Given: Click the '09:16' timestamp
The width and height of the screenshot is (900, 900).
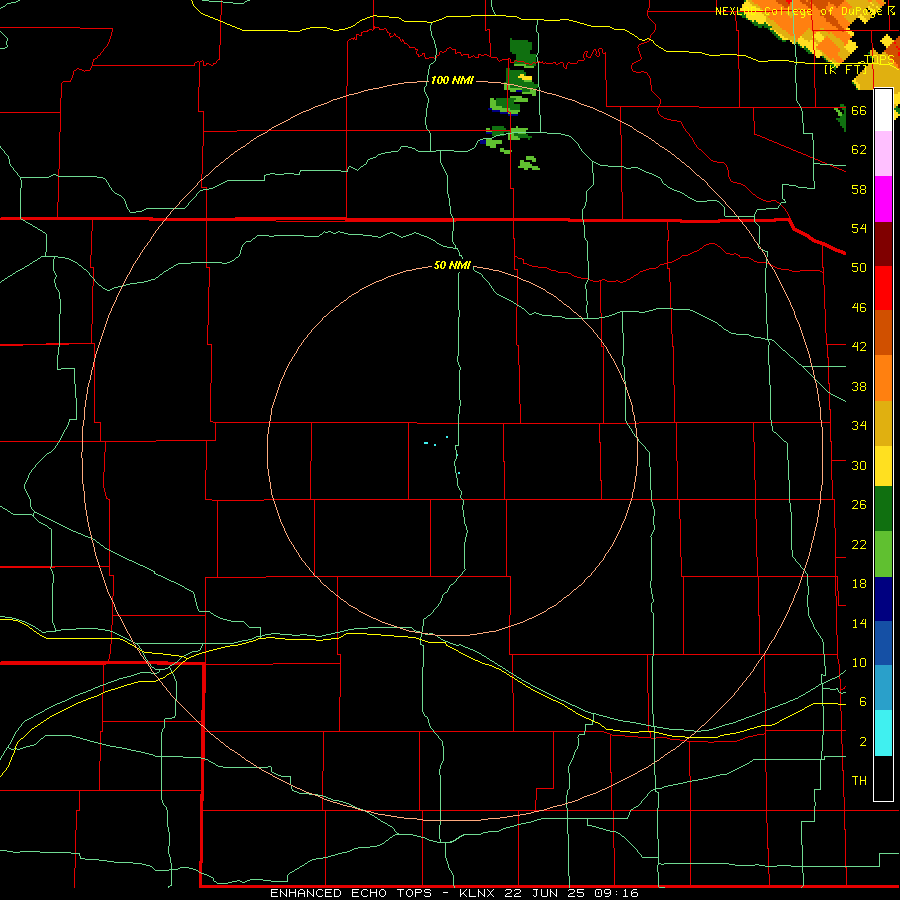Looking at the screenshot, I should tap(616, 893).
